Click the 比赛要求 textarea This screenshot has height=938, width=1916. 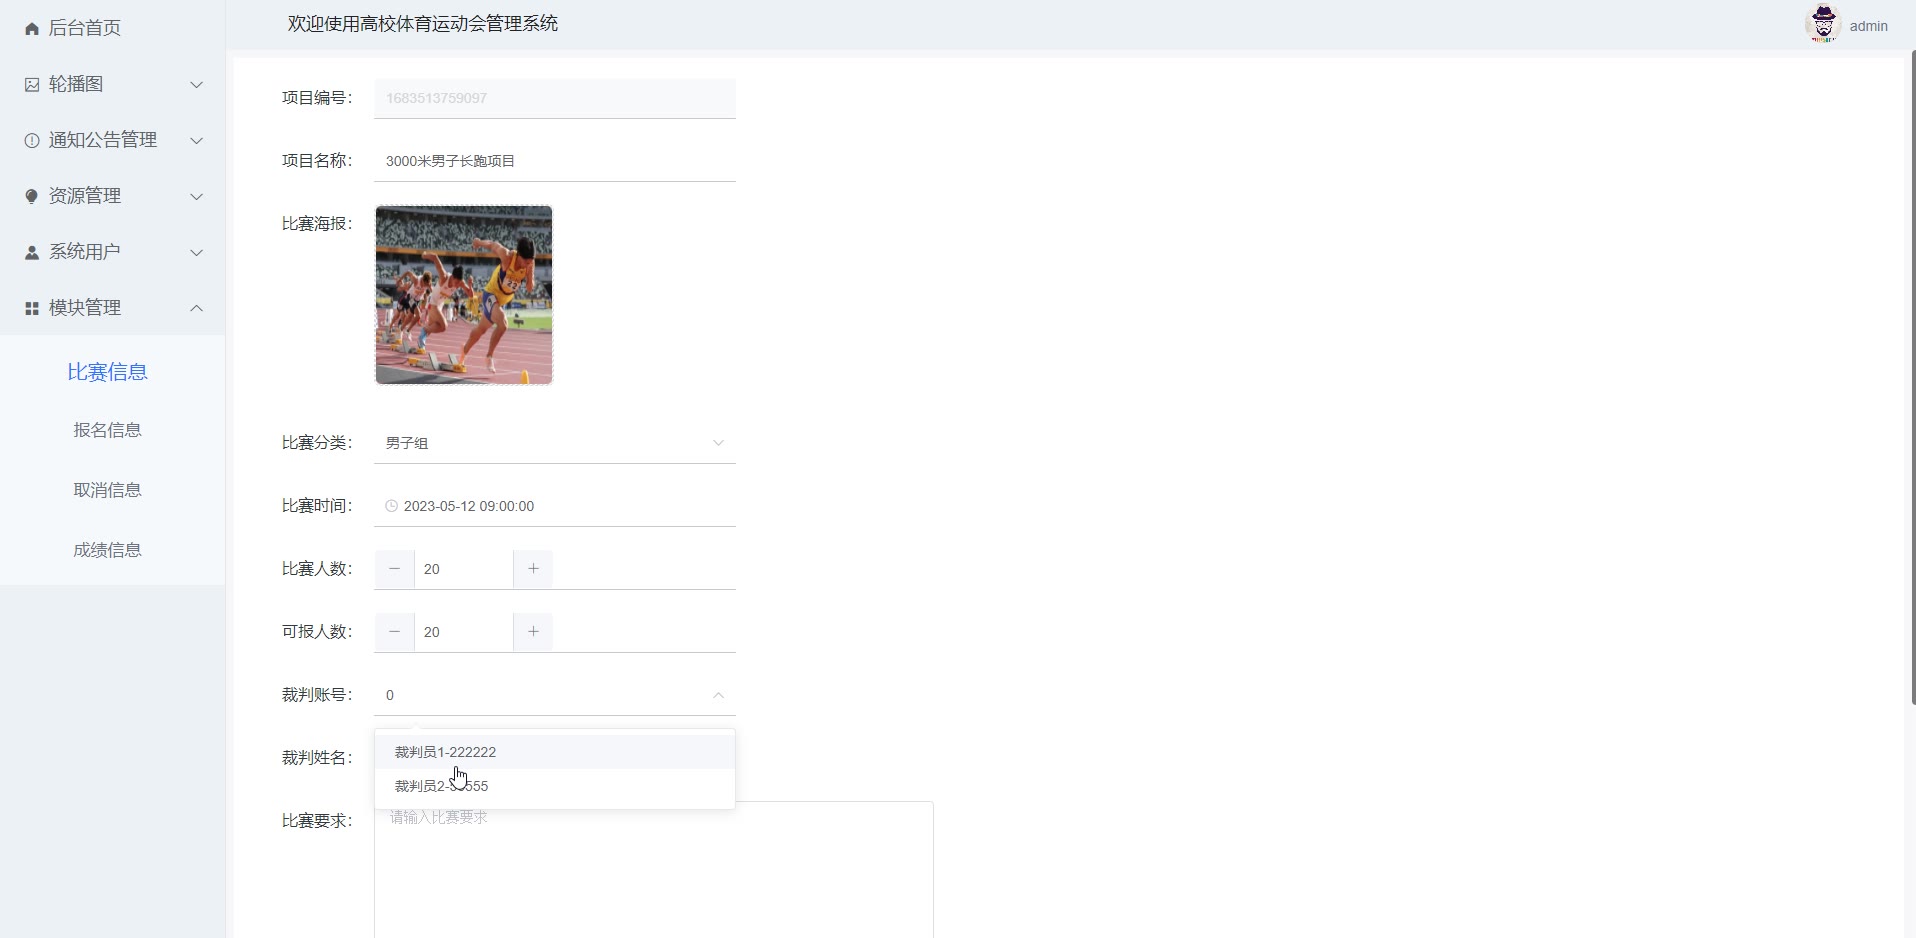pos(654,870)
